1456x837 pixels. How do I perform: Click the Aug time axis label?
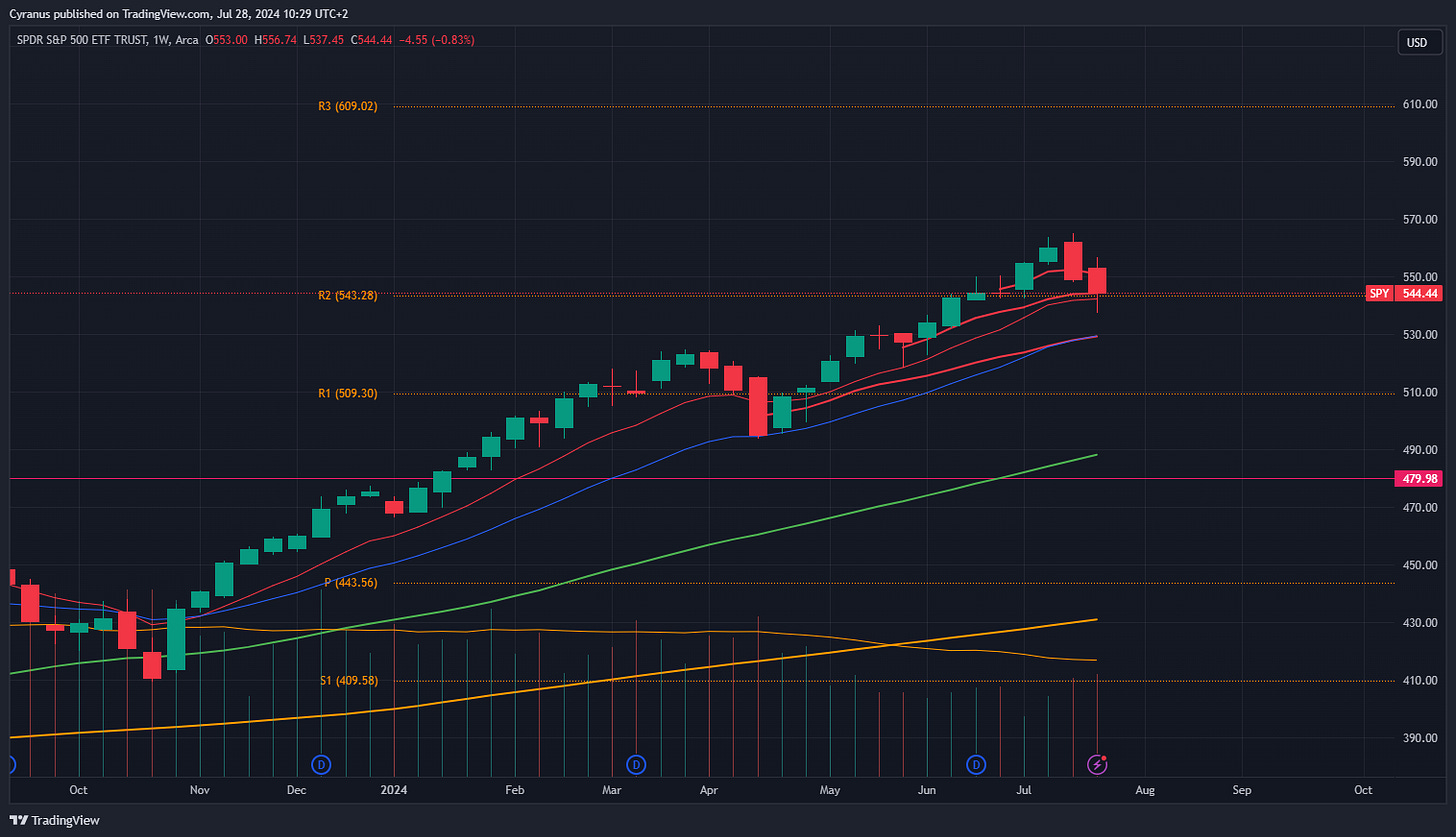pyautogui.click(x=1145, y=789)
